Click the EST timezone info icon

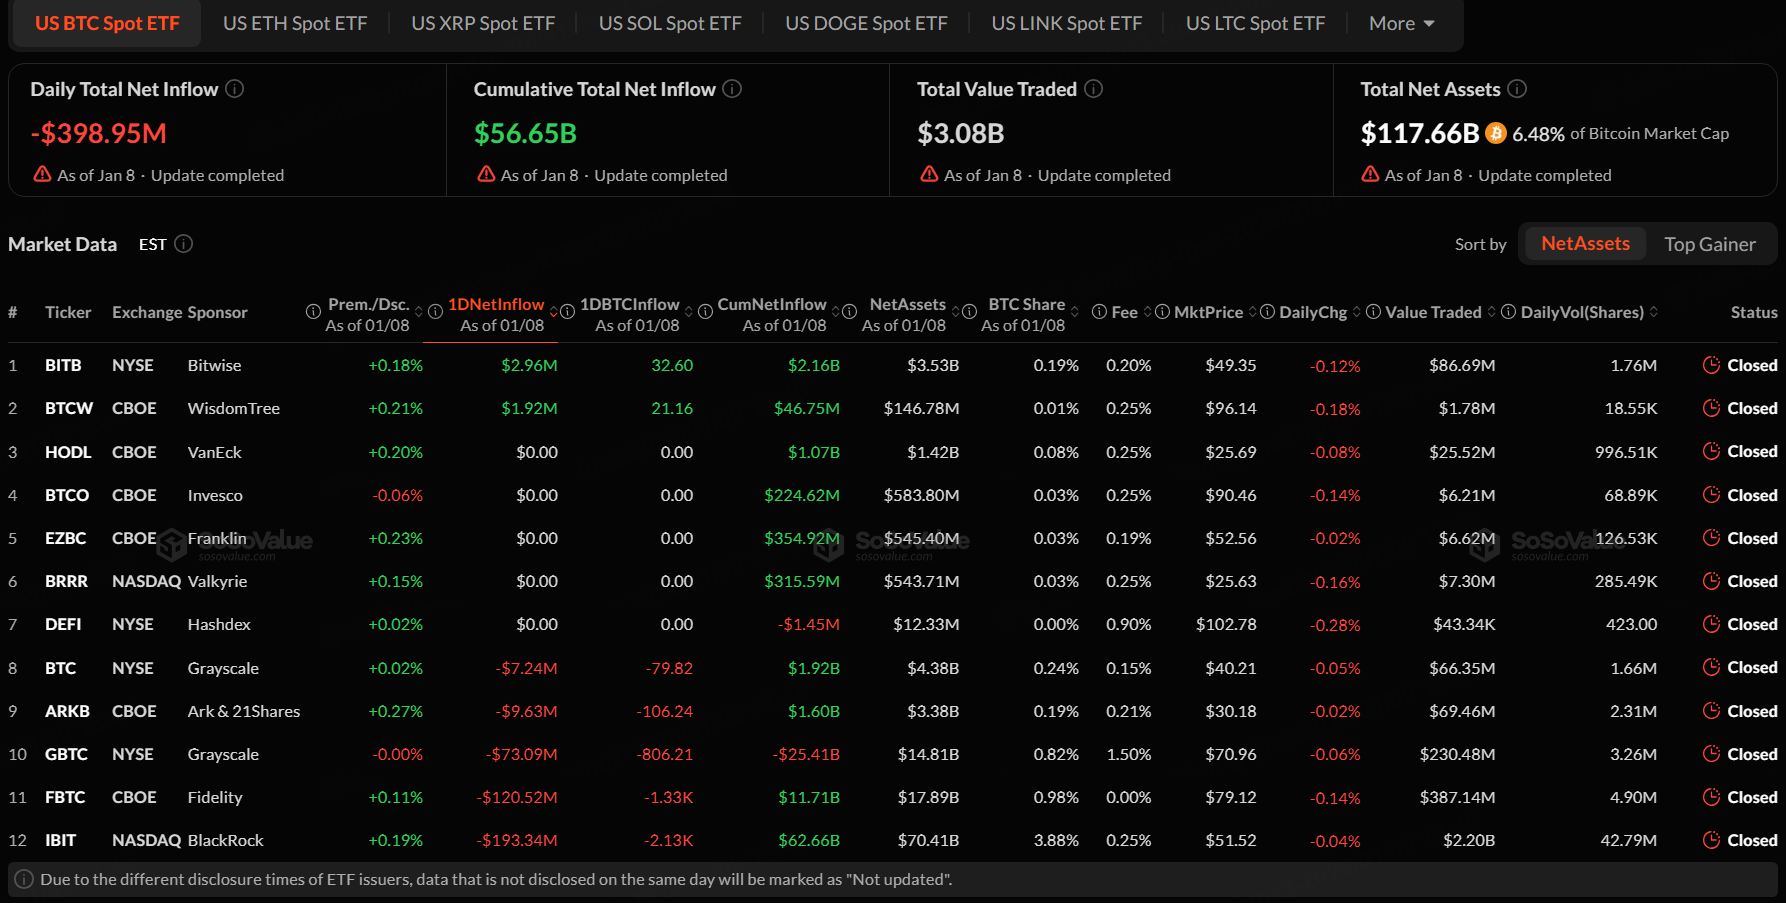[x=184, y=244]
